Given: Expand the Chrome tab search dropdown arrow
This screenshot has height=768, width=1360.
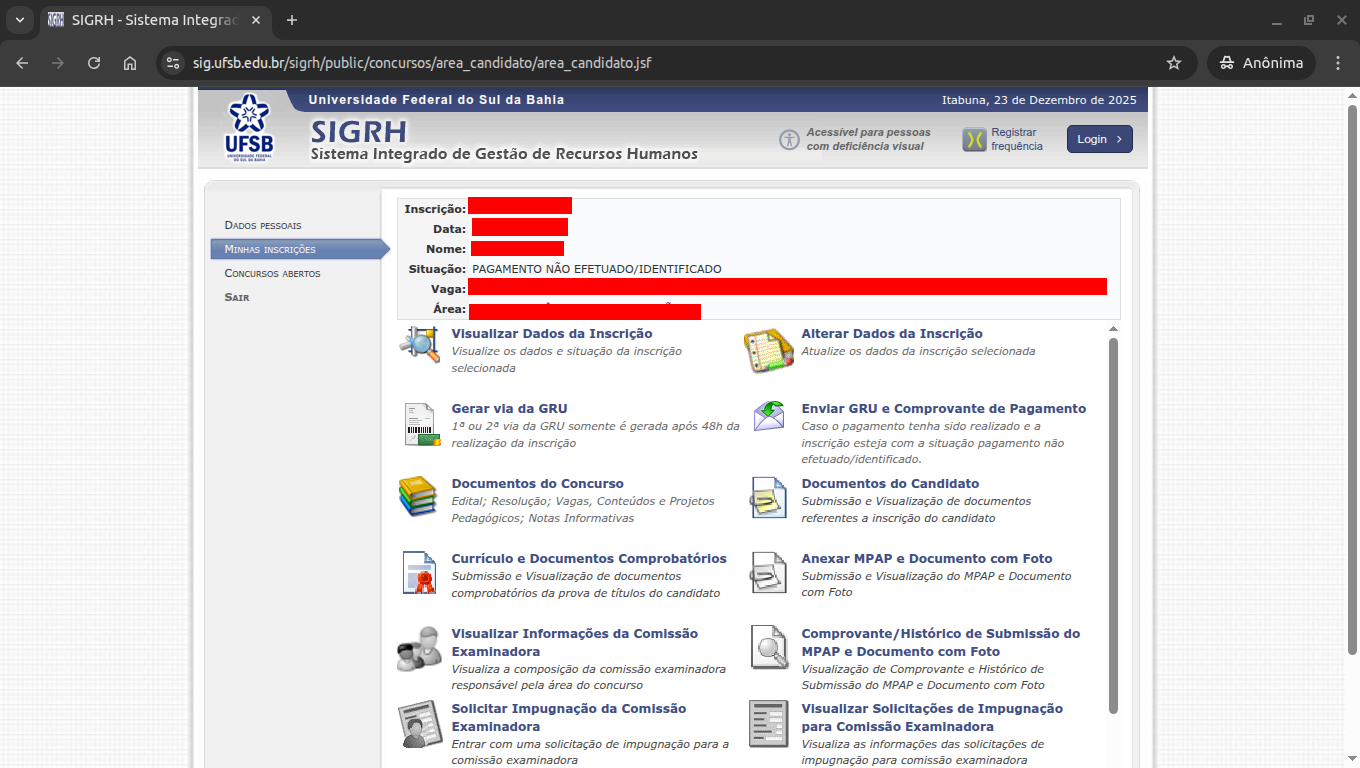Looking at the screenshot, I should (x=19, y=20).
